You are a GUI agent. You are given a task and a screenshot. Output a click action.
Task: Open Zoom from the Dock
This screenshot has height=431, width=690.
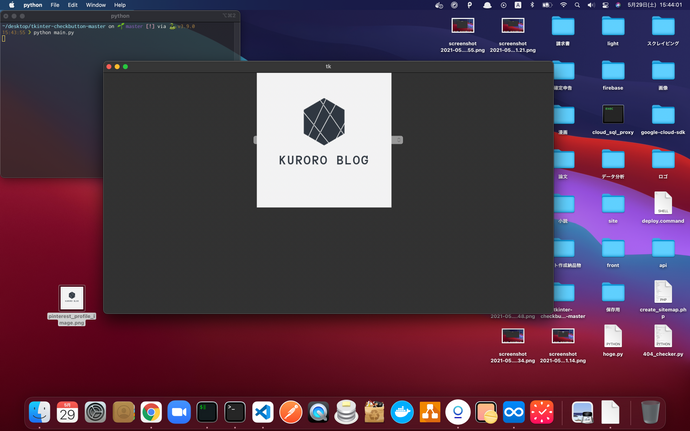click(x=179, y=412)
